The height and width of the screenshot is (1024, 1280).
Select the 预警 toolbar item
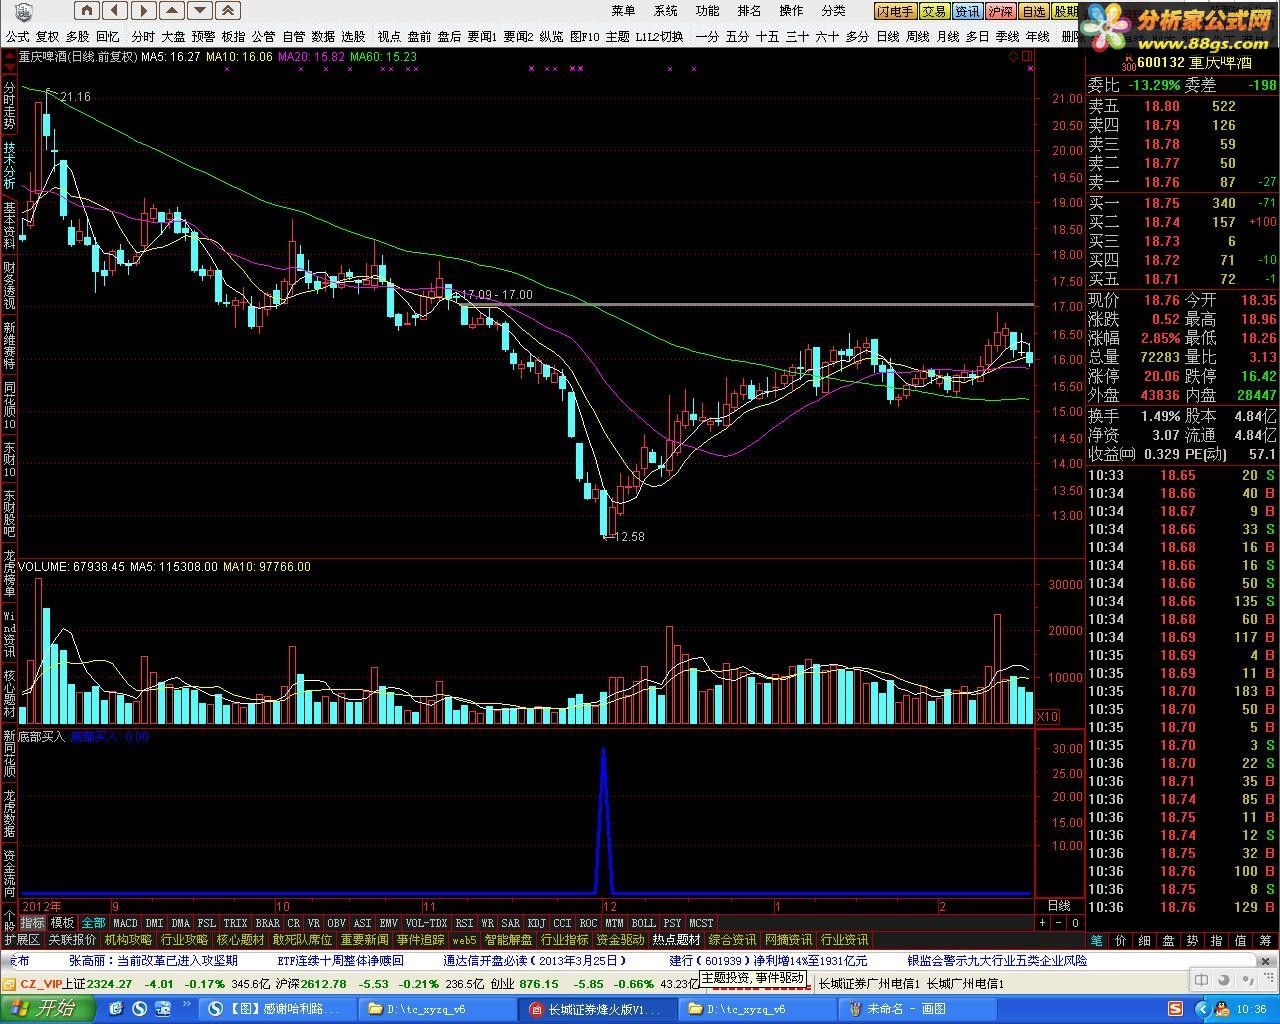tap(203, 36)
